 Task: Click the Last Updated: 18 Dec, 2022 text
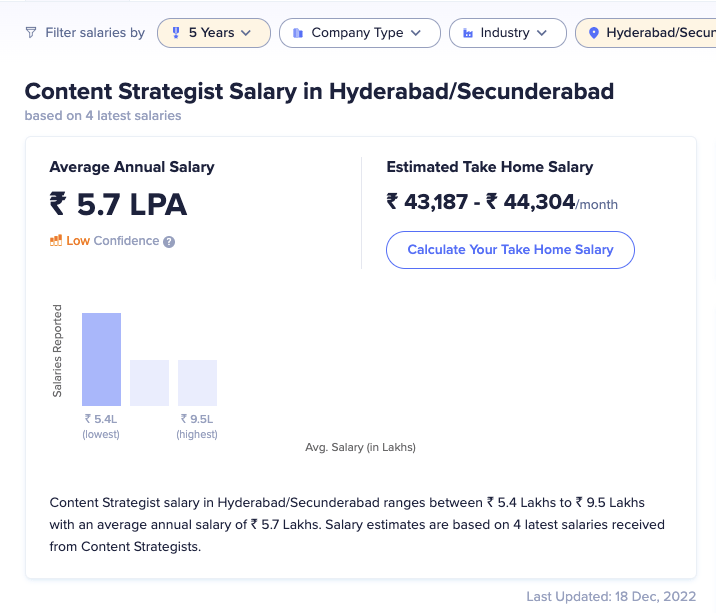pos(611,597)
